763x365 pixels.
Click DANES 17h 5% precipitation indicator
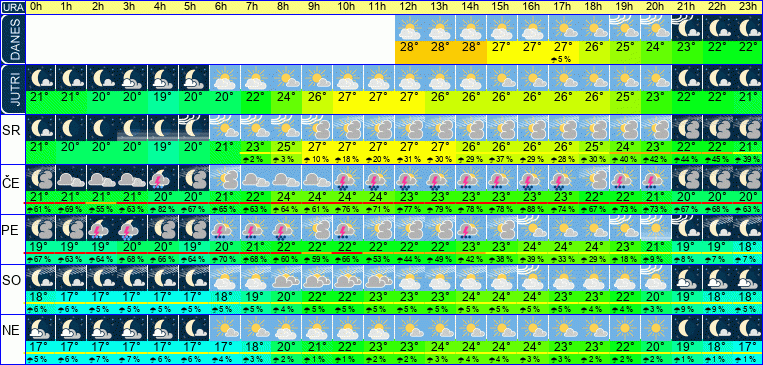pos(563,59)
